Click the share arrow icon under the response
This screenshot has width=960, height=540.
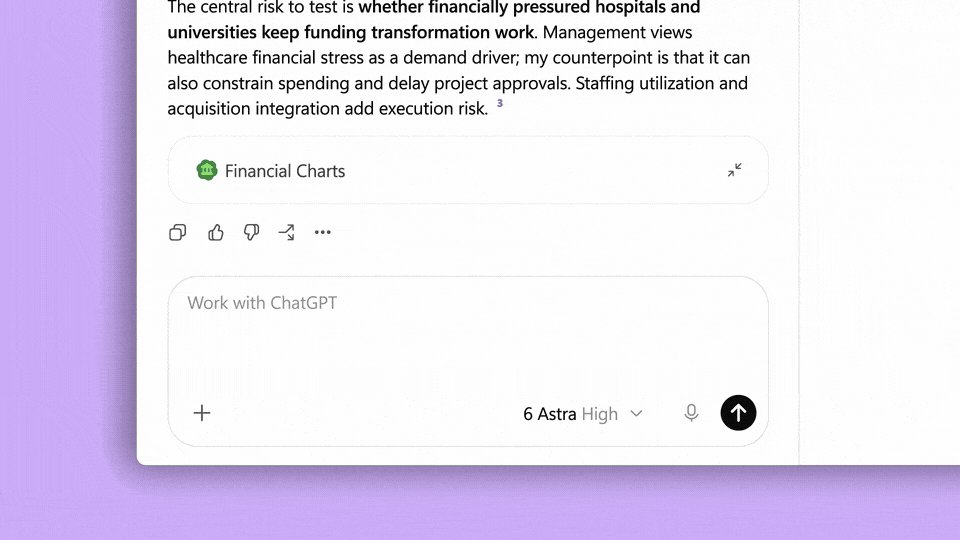(287, 233)
